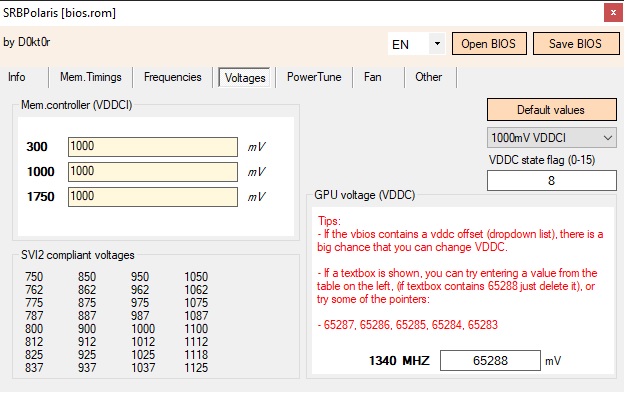626x394 pixels.
Task: Switch to the Info tab
Action: point(17,77)
